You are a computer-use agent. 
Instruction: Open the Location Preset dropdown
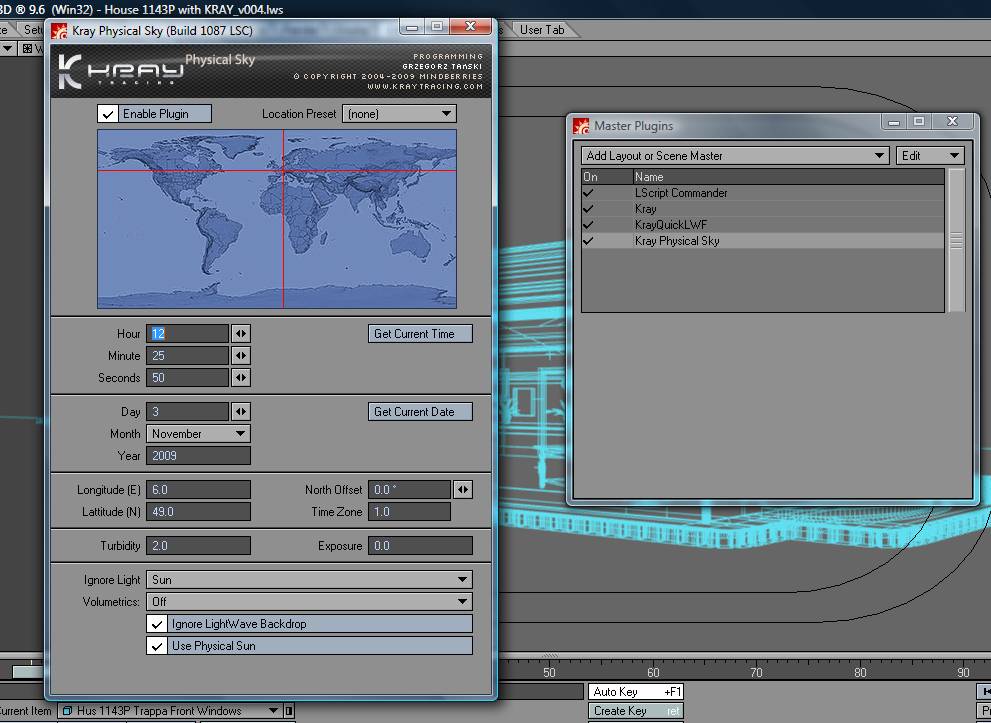(399, 114)
